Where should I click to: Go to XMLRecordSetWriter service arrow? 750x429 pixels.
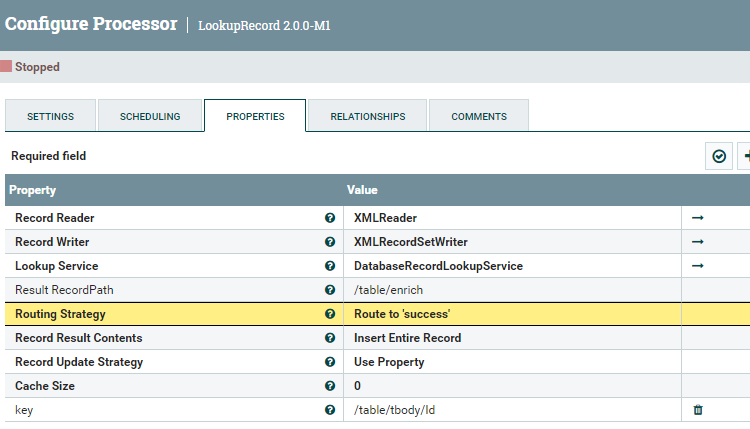coord(698,241)
